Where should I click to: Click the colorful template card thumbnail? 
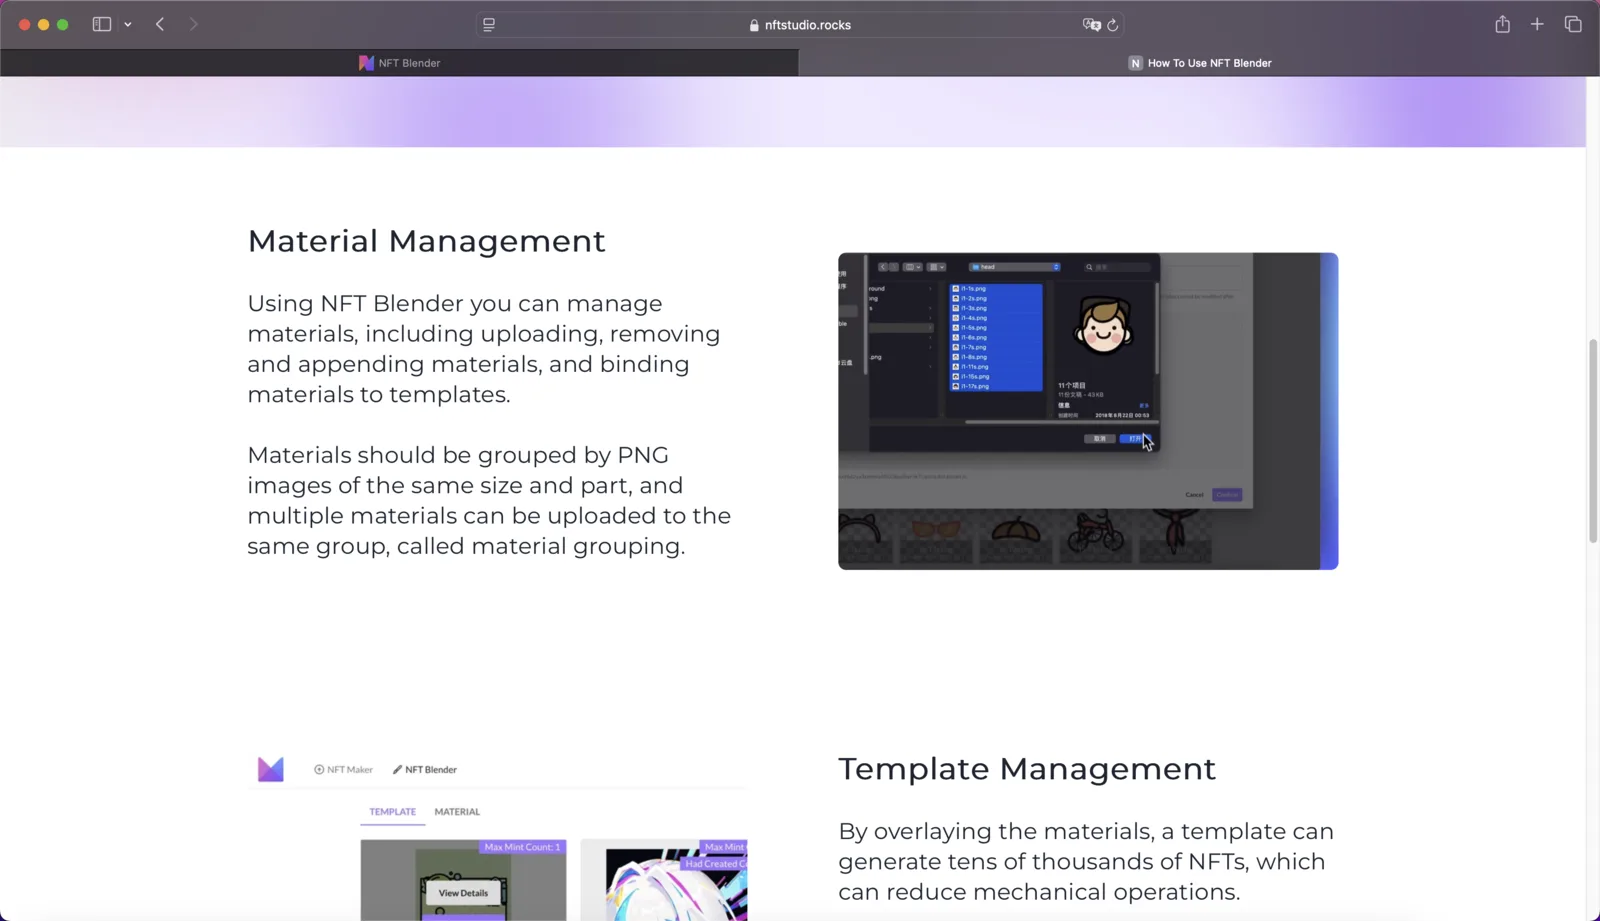pyautogui.click(x=664, y=880)
